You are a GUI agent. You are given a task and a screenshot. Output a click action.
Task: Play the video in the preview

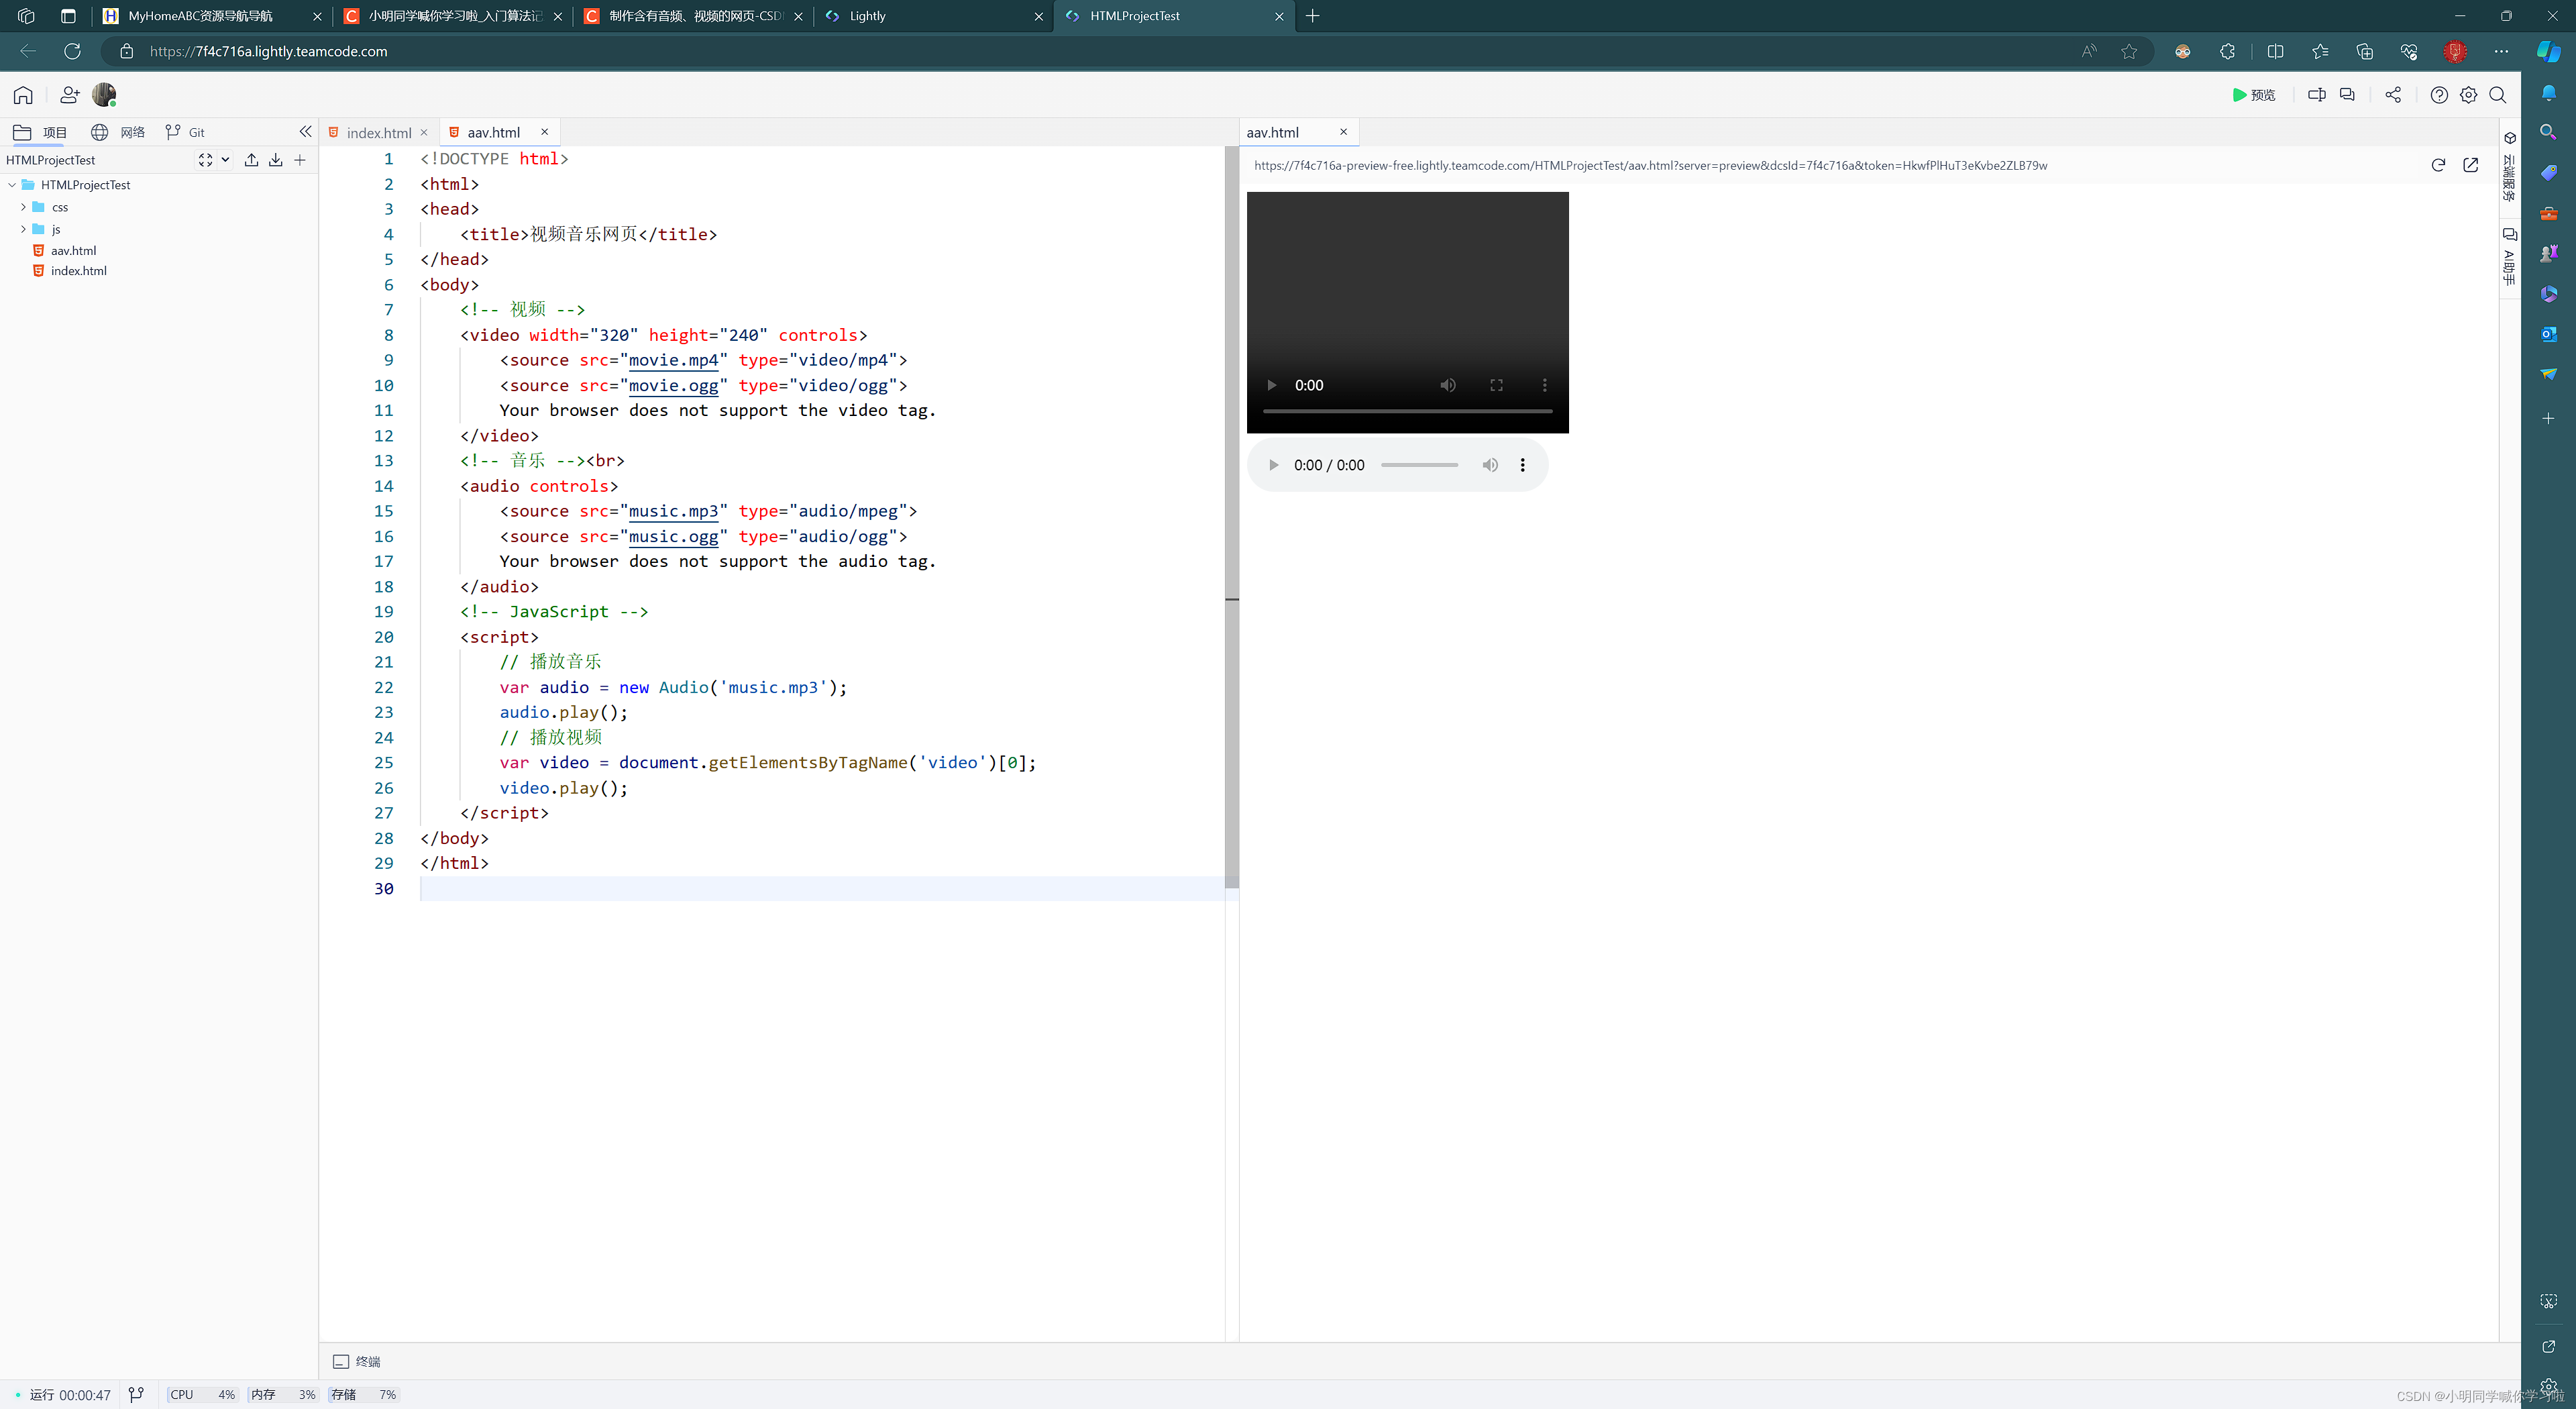(1271, 386)
